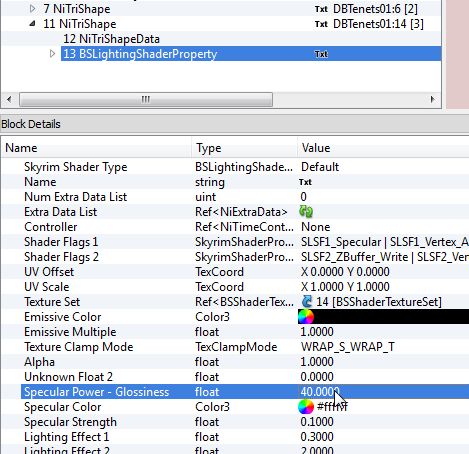
Task: Select Specular Power Glossiness value 40.0000
Action: [319, 392]
